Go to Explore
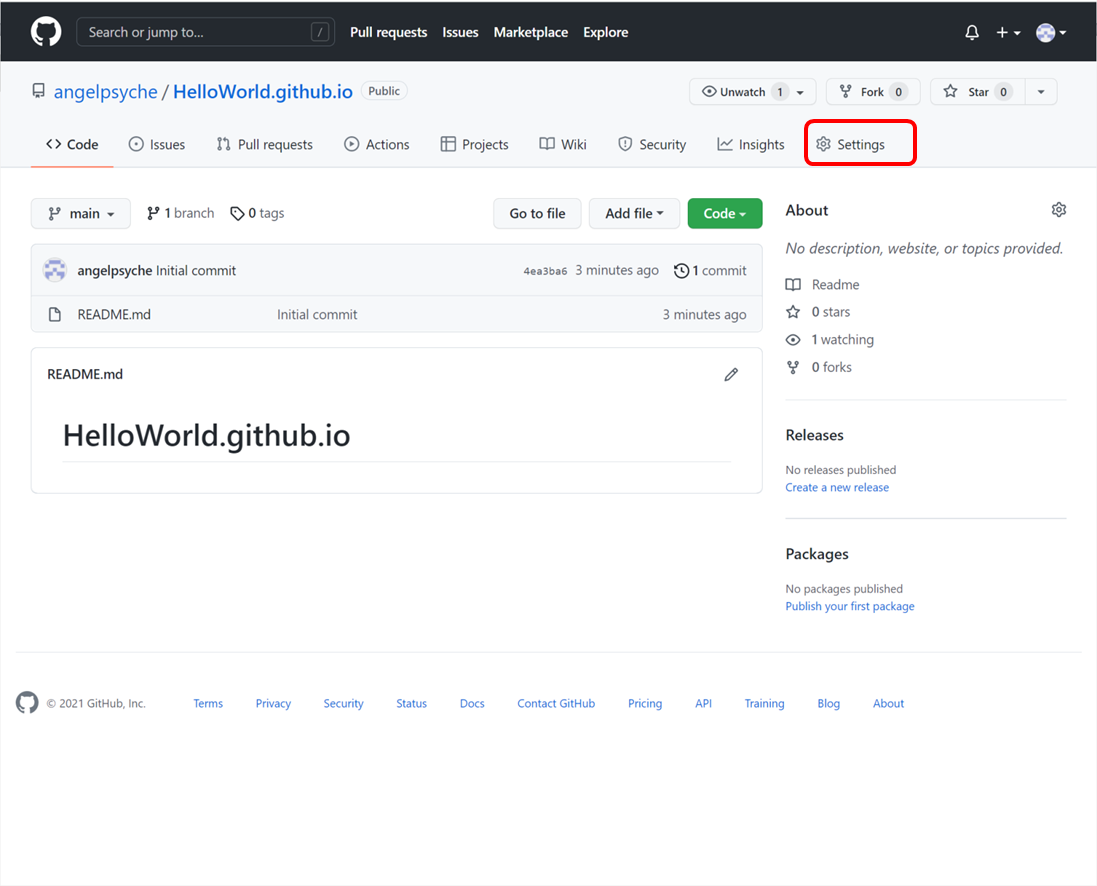This screenshot has width=1097, height=886. pos(606,32)
